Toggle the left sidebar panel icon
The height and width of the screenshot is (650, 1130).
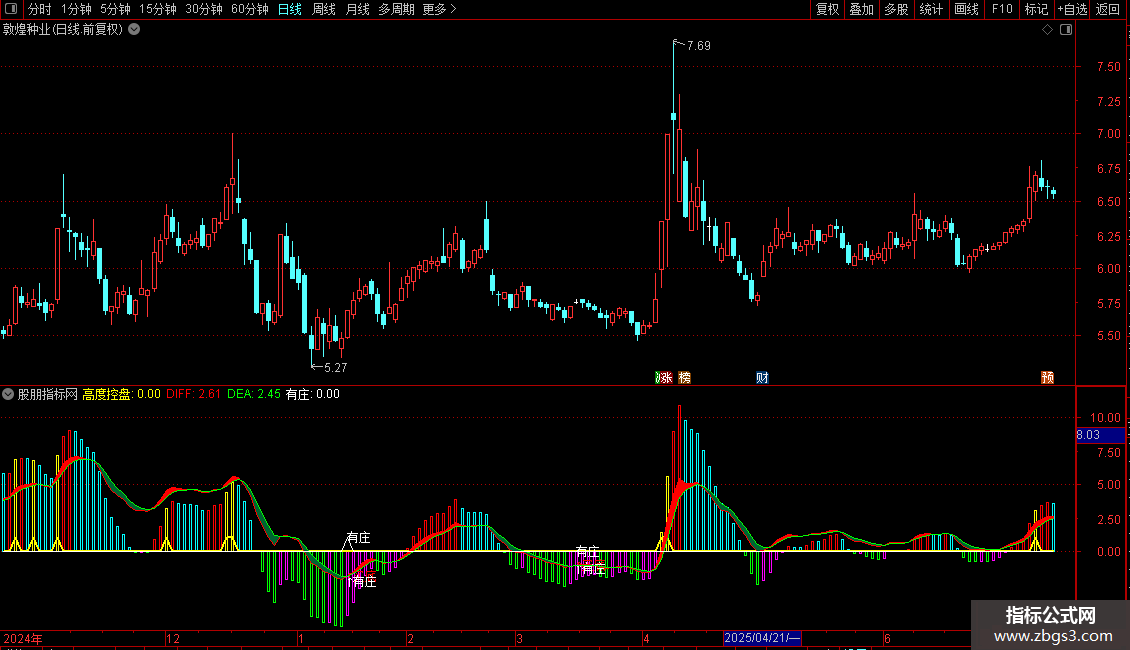click(11, 9)
